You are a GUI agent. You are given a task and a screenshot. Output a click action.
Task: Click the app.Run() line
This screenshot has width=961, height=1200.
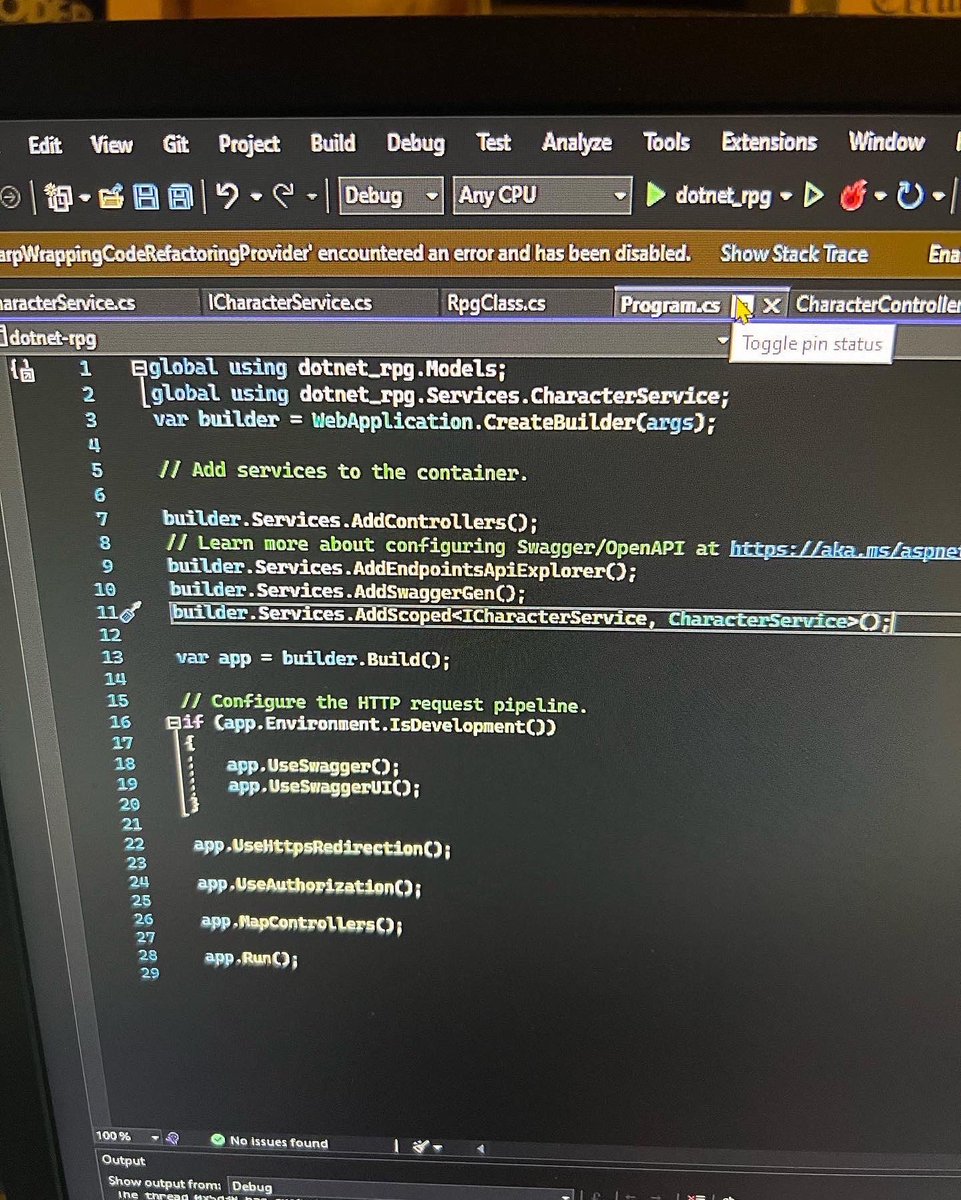[251, 958]
